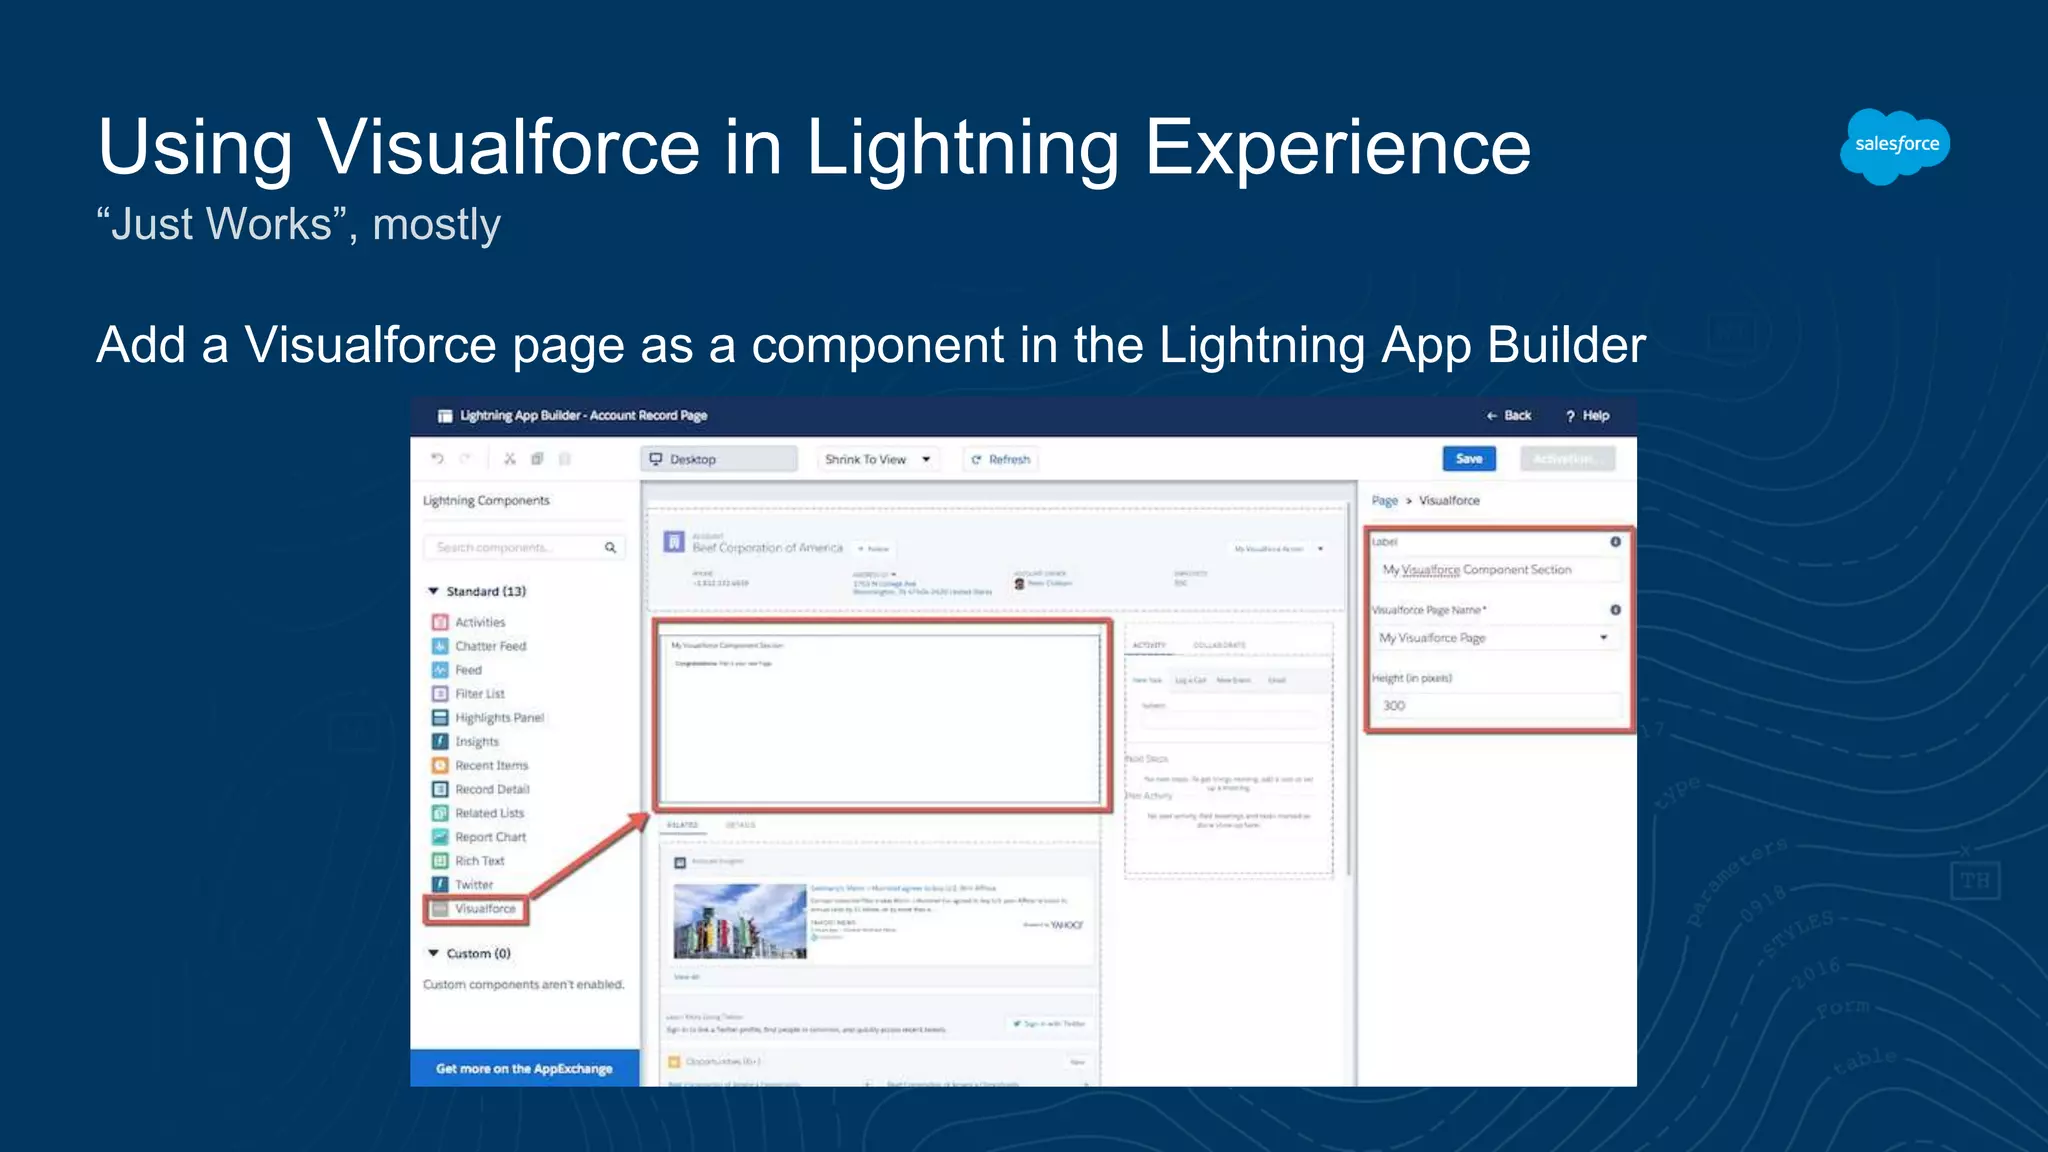Click the Label input field
This screenshot has width=2048, height=1152.
point(1496,569)
